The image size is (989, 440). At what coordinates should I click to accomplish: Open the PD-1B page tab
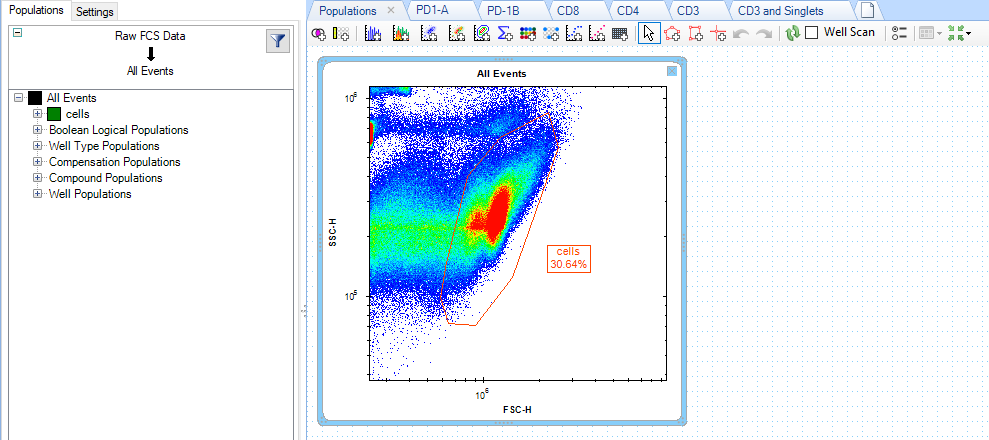[x=504, y=11]
